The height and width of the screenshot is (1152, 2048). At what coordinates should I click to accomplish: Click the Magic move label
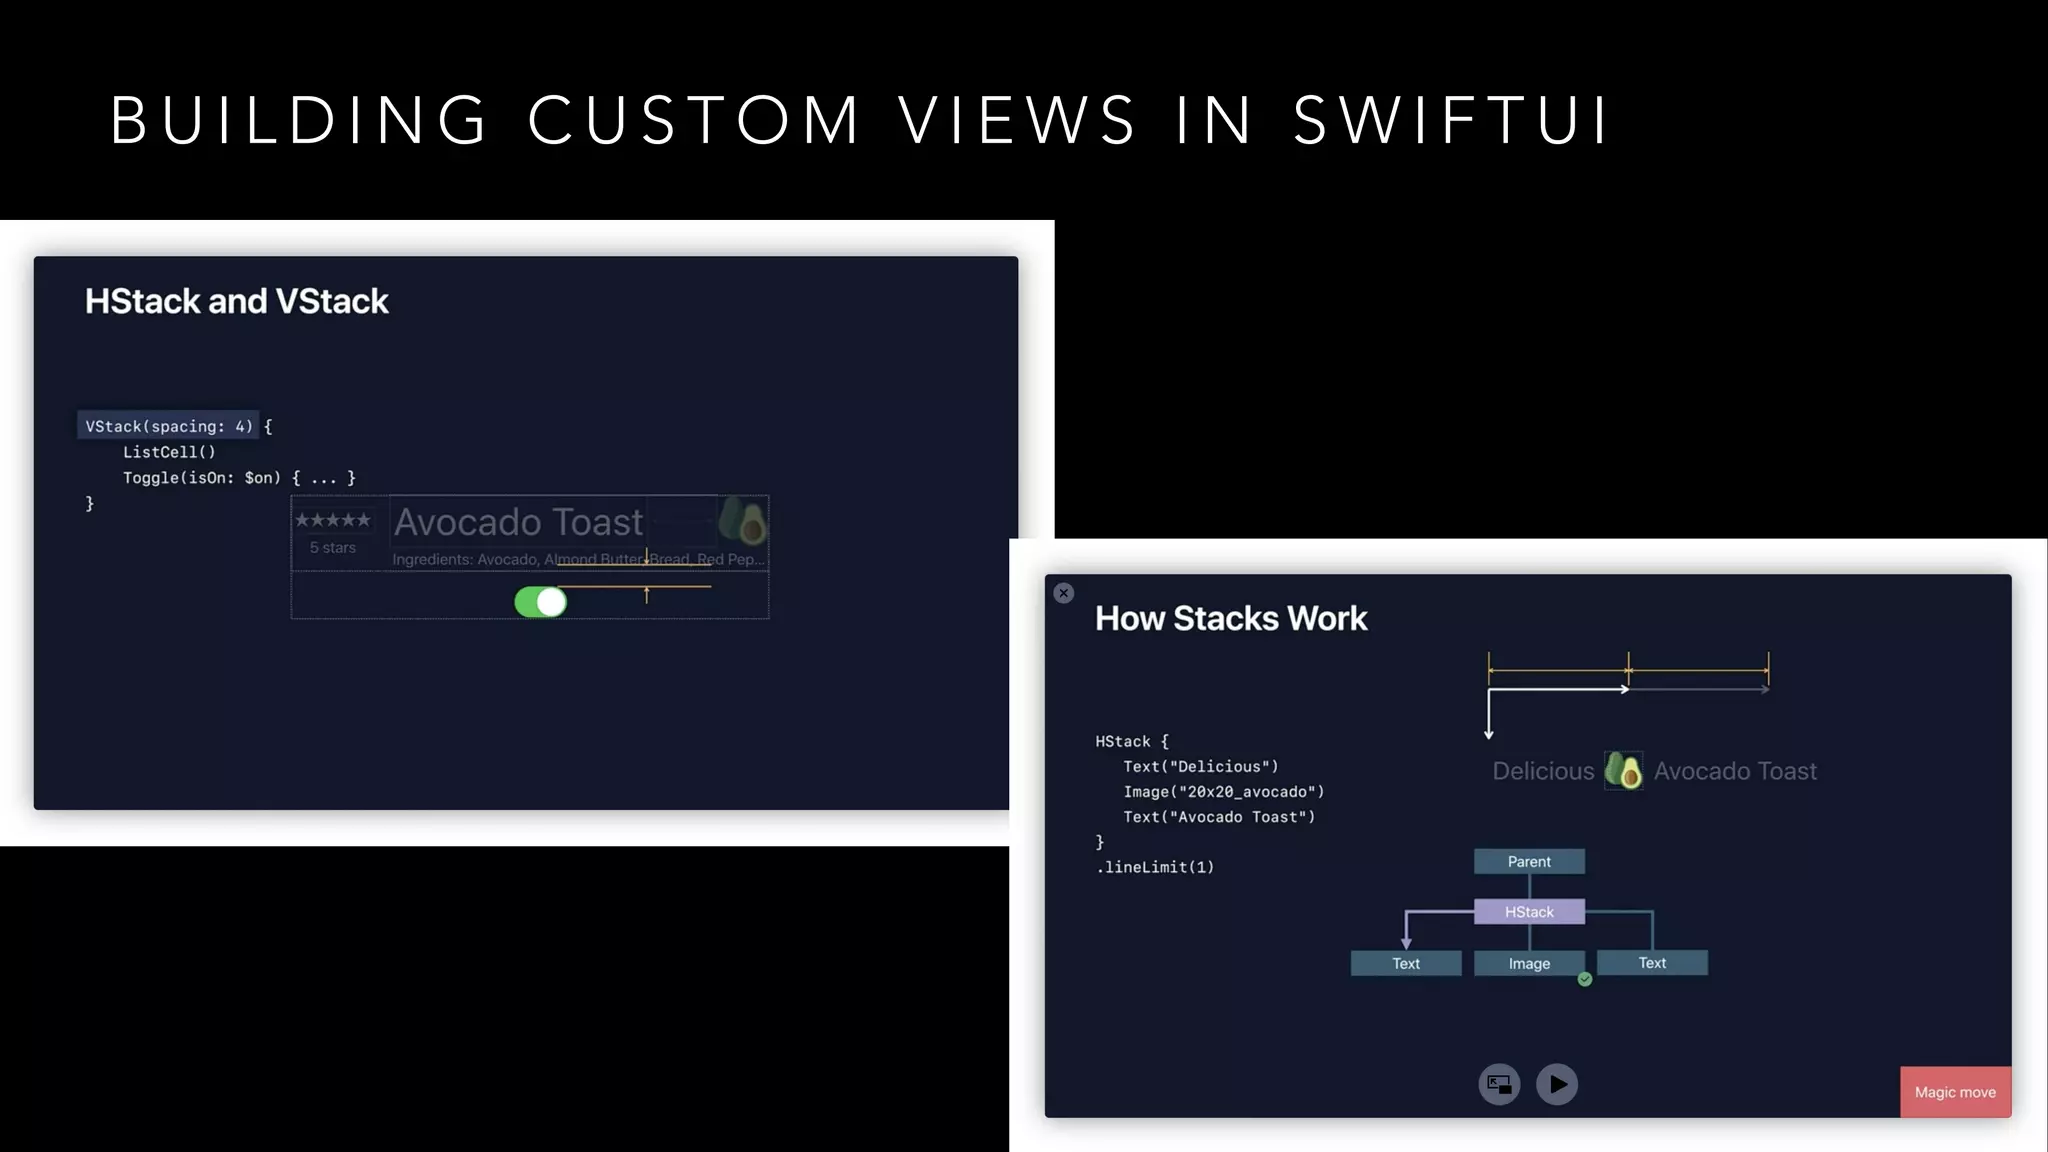(x=1955, y=1092)
